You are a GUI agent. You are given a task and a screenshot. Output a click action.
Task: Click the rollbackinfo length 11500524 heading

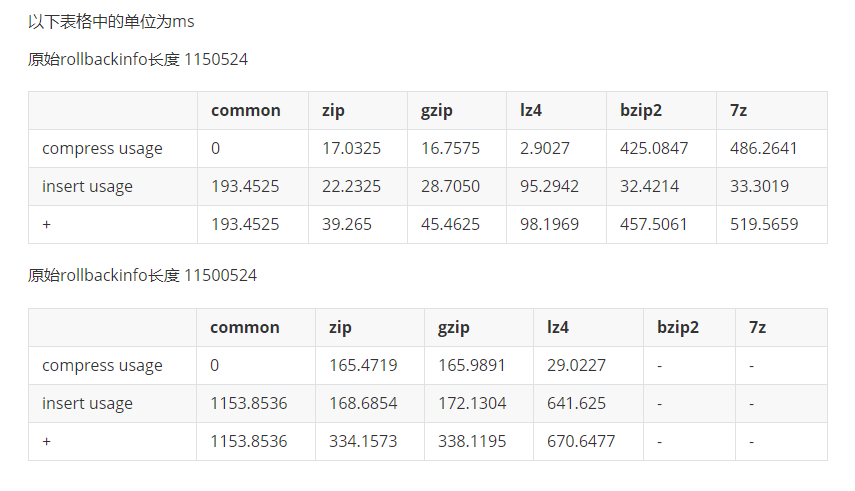142,275
